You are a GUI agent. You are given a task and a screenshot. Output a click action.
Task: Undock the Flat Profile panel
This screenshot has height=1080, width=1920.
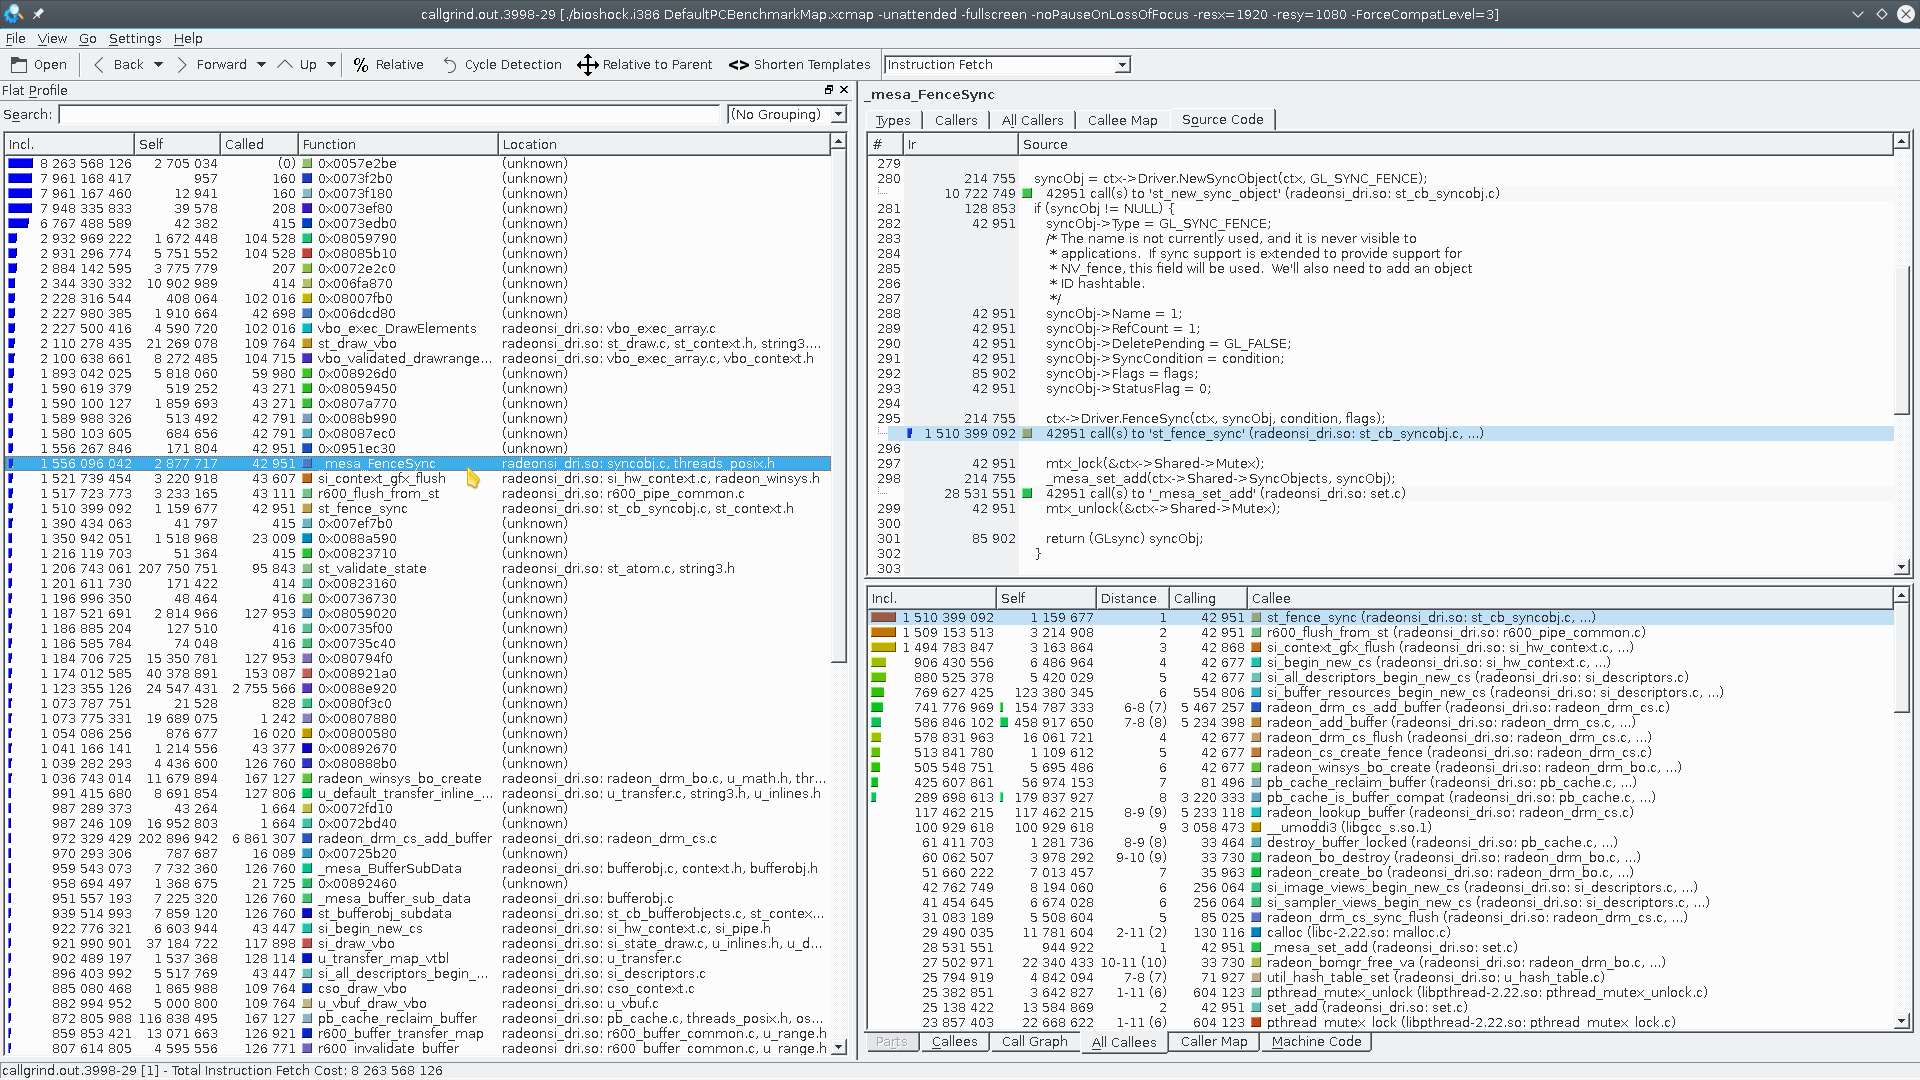click(x=828, y=90)
